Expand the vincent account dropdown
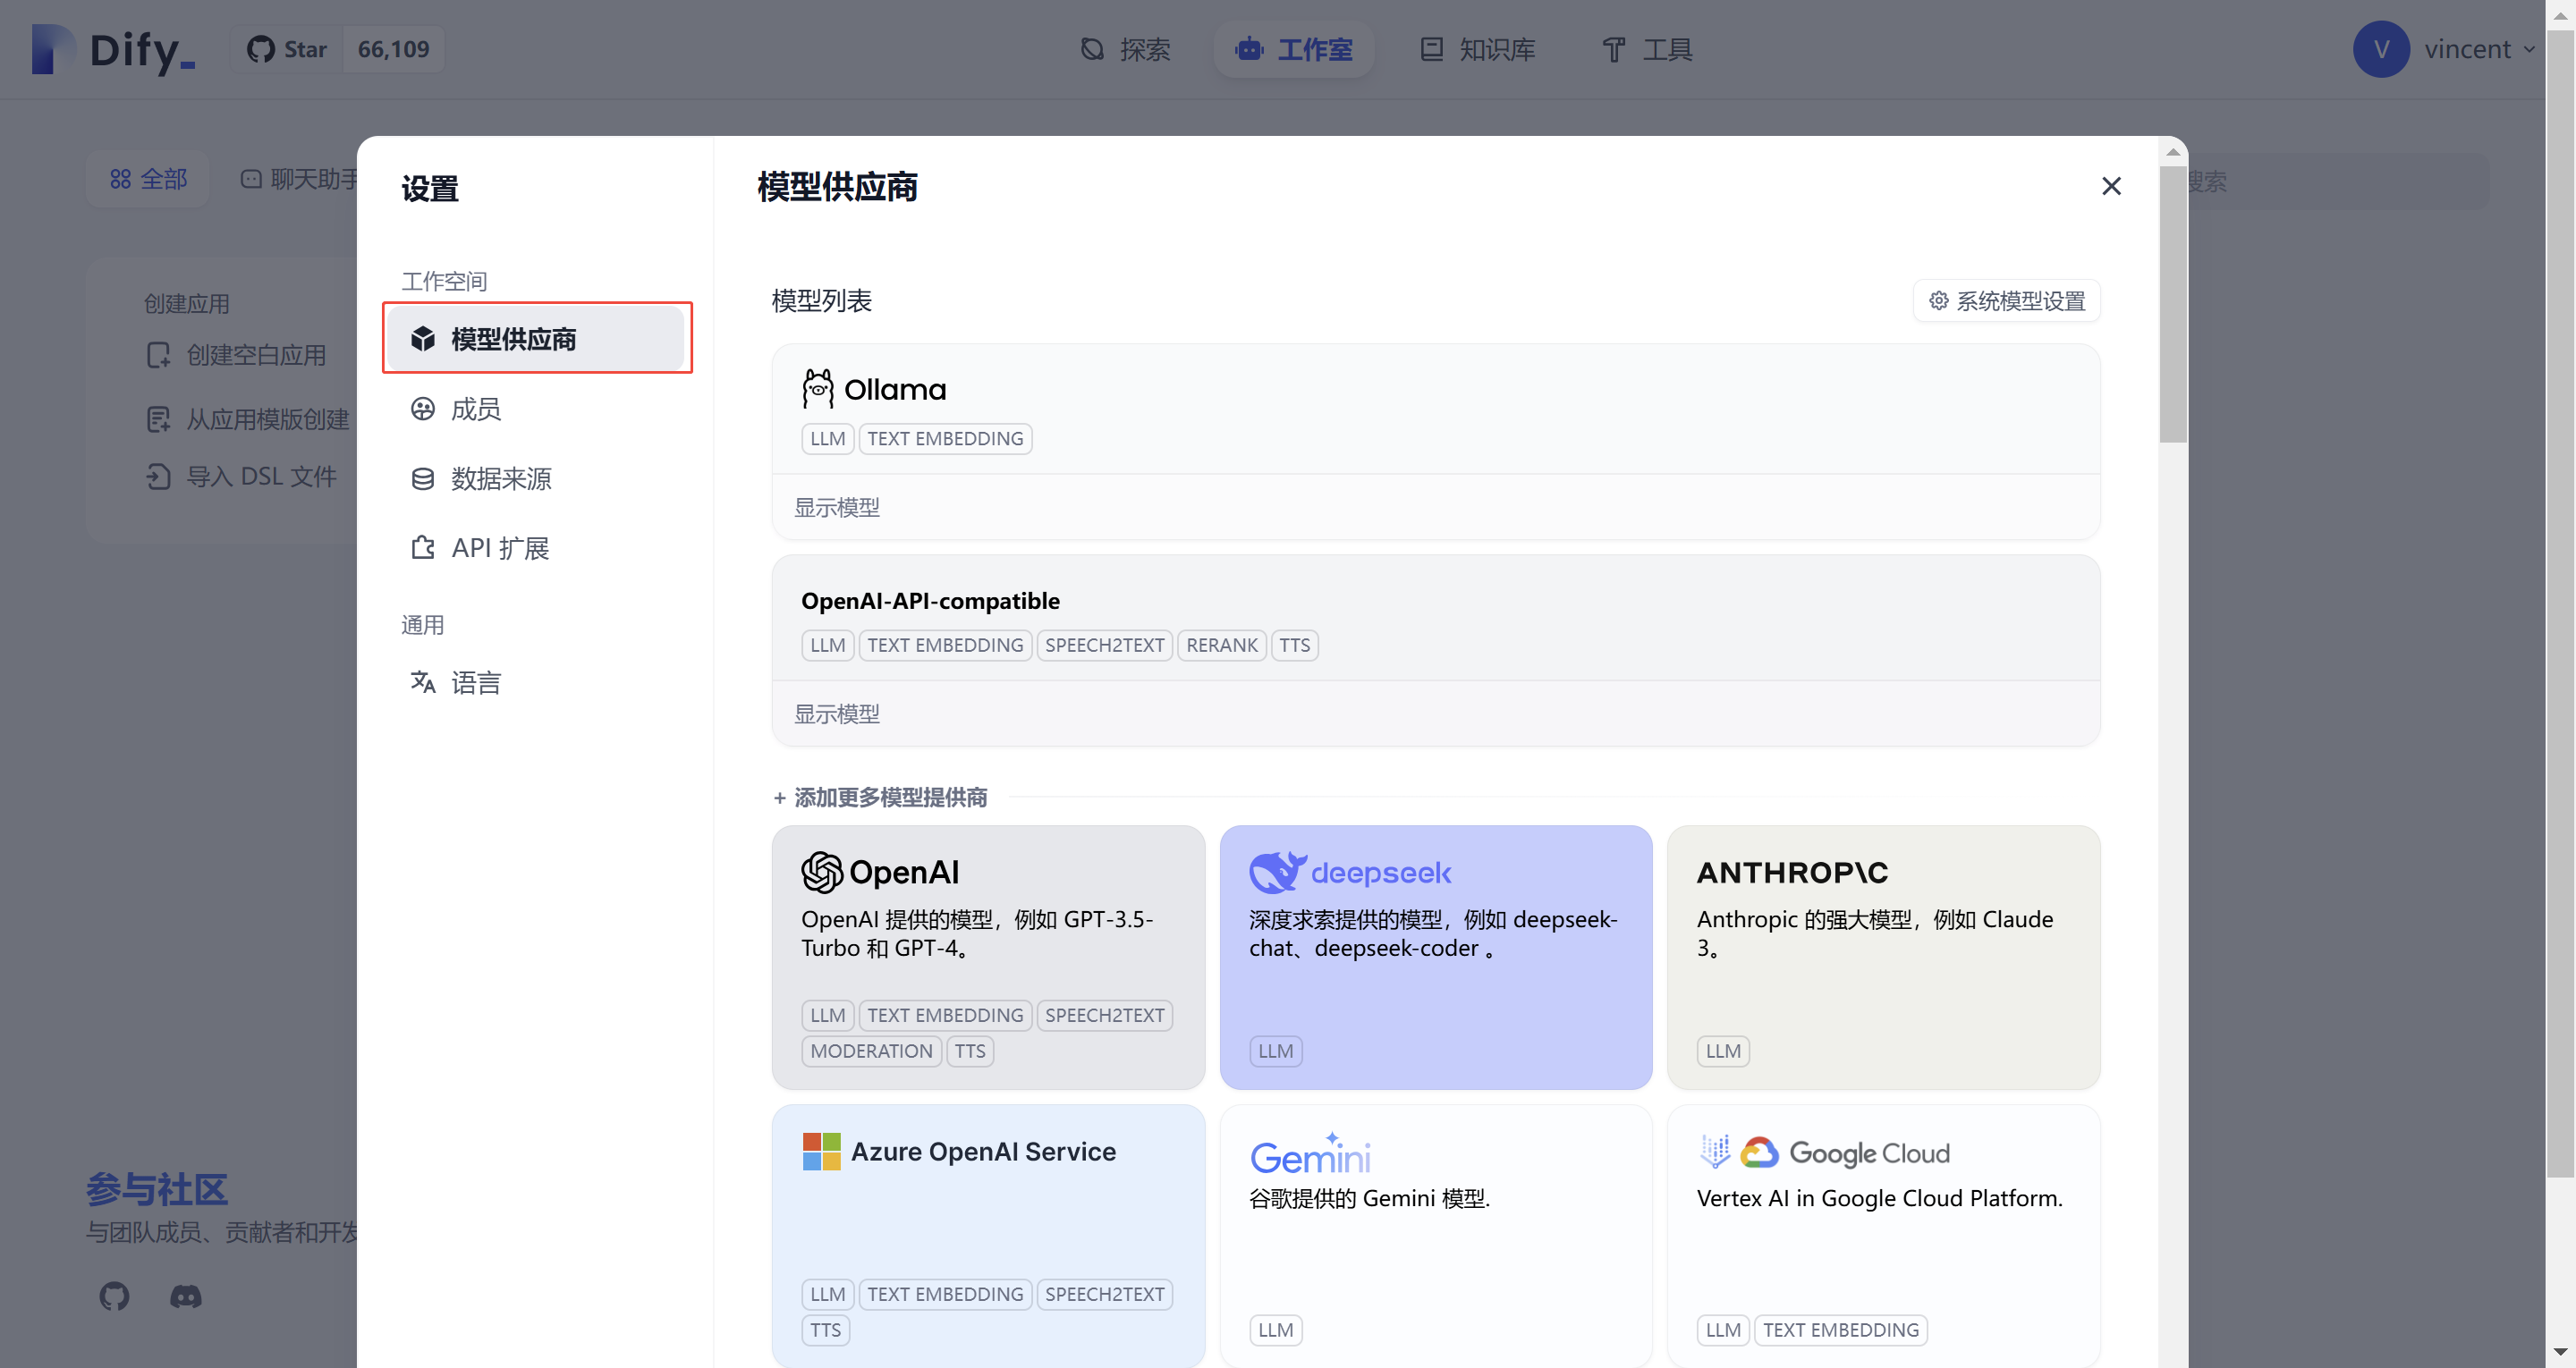This screenshot has width=2576, height=1368. point(2529,49)
